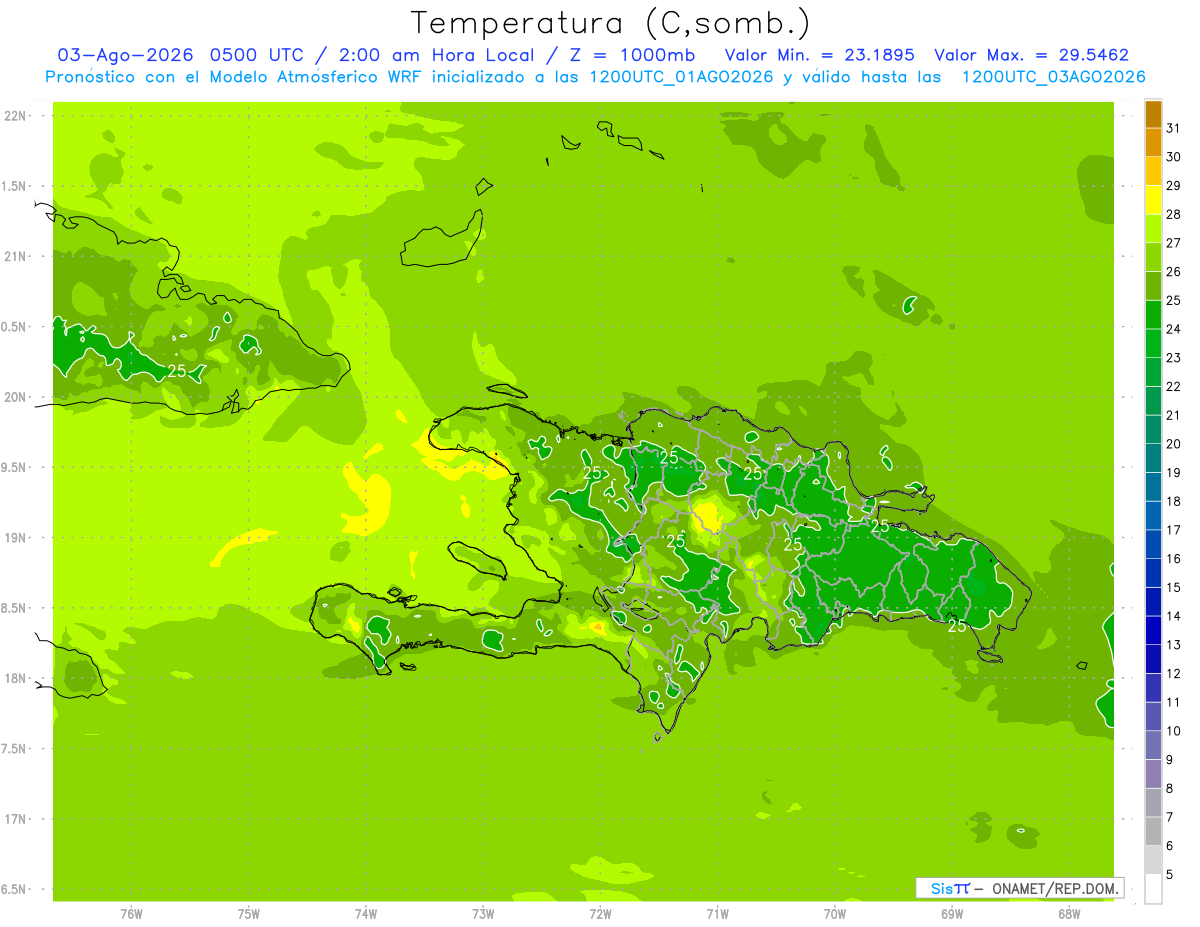Click the 22N latitude label
The height and width of the screenshot is (927, 1200).
click(15, 116)
